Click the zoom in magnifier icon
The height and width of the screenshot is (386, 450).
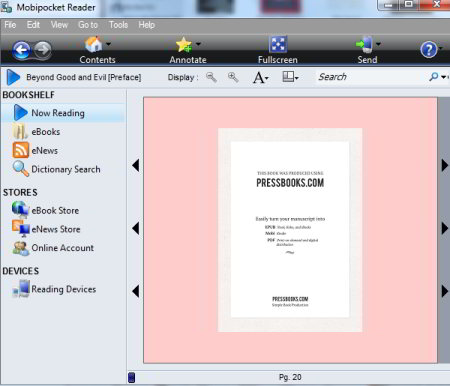point(233,77)
